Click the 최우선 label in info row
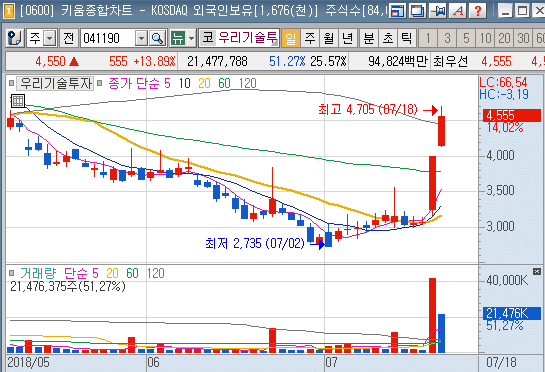The width and height of the screenshot is (545, 372). pos(450,62)
